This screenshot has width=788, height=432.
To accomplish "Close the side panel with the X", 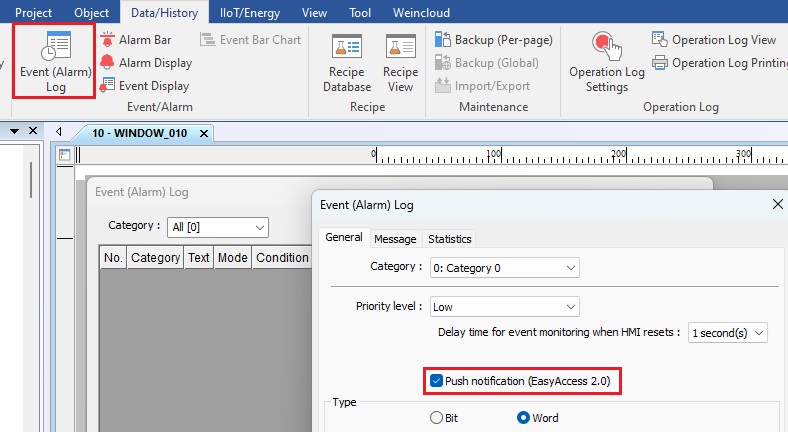I will (33, 131).
